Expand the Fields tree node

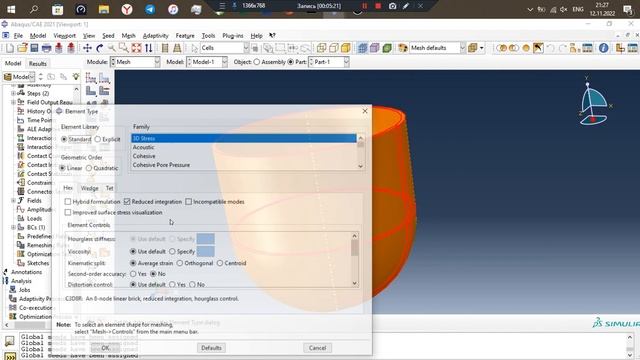click(13, 200)
